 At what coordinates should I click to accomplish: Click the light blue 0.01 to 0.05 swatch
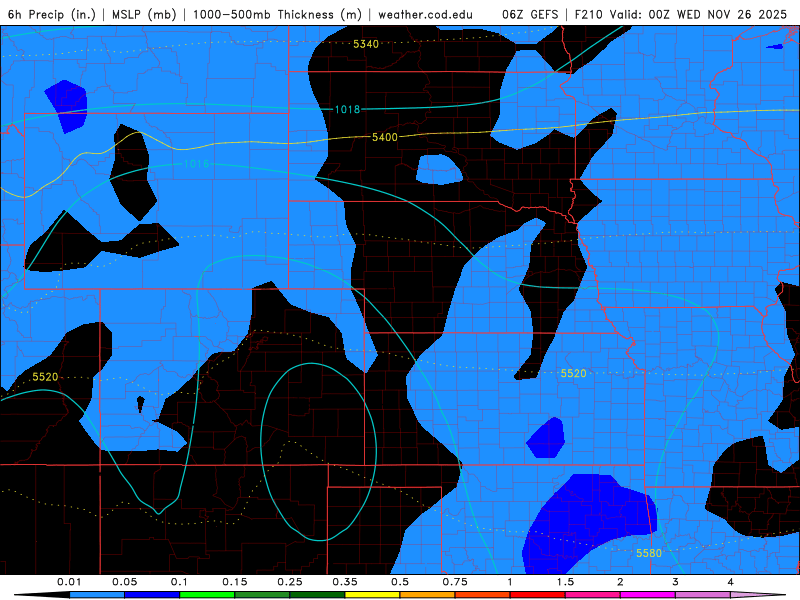pos(97,595)
